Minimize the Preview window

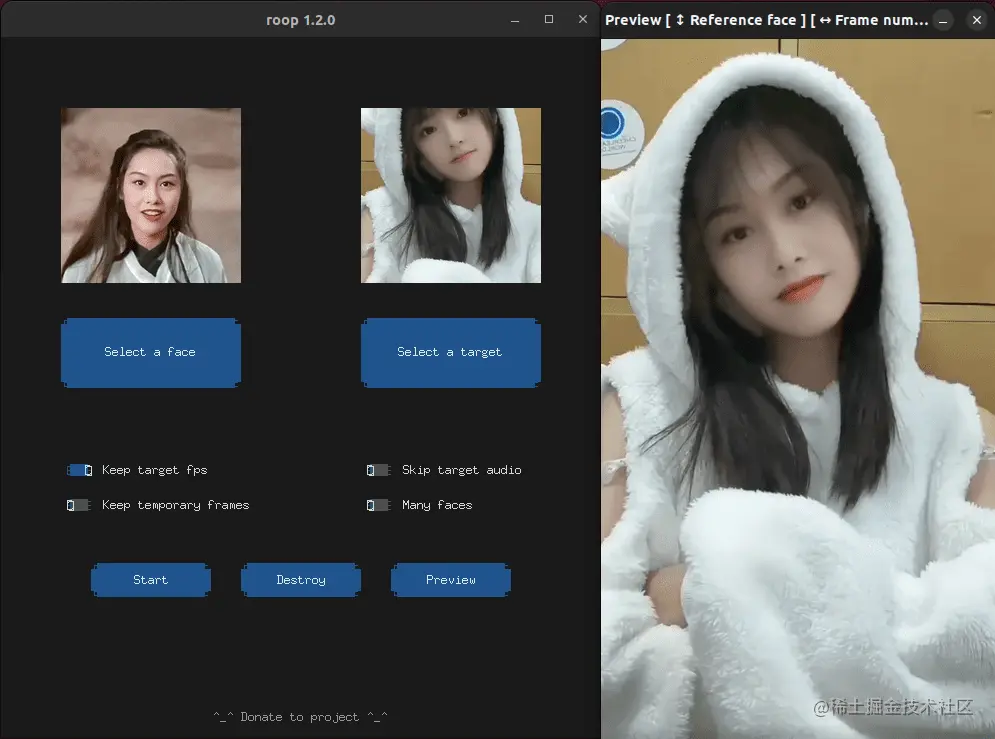[x=943, y=20]
